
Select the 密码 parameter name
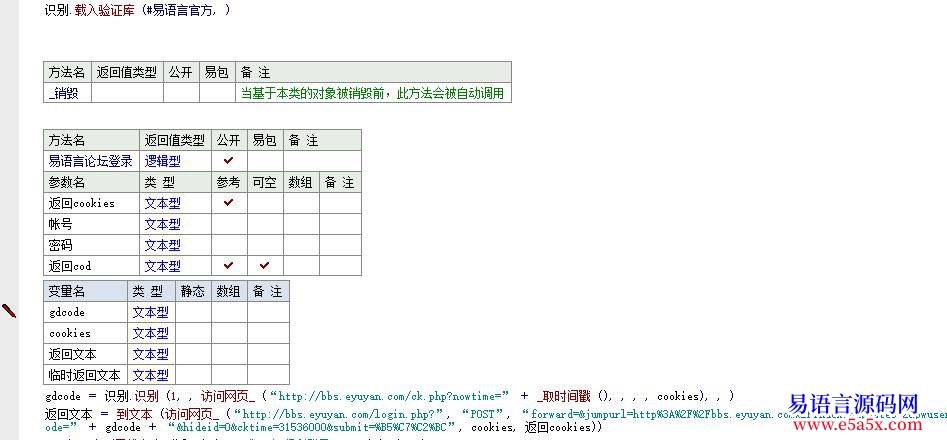91,244
